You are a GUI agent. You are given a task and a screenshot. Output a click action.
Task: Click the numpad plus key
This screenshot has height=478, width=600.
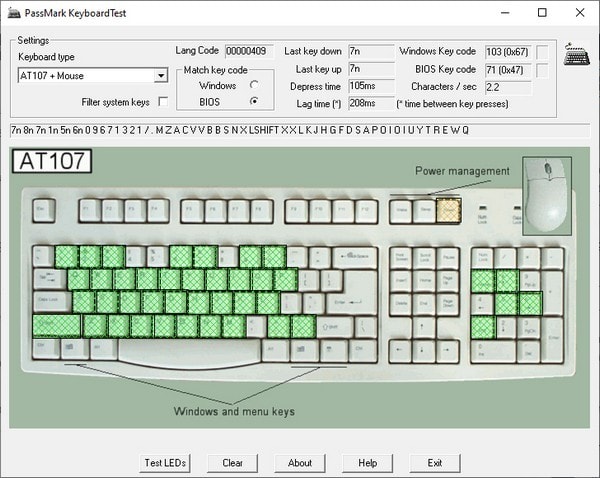coord(553,293)
